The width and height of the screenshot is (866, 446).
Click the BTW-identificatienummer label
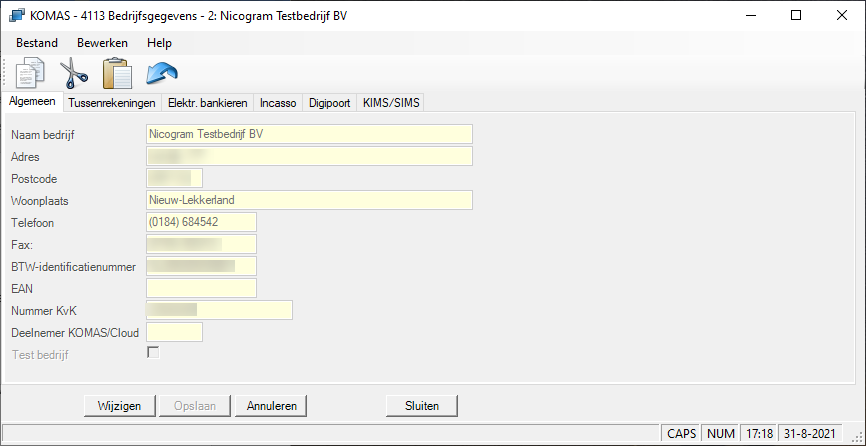coord(73,267)
